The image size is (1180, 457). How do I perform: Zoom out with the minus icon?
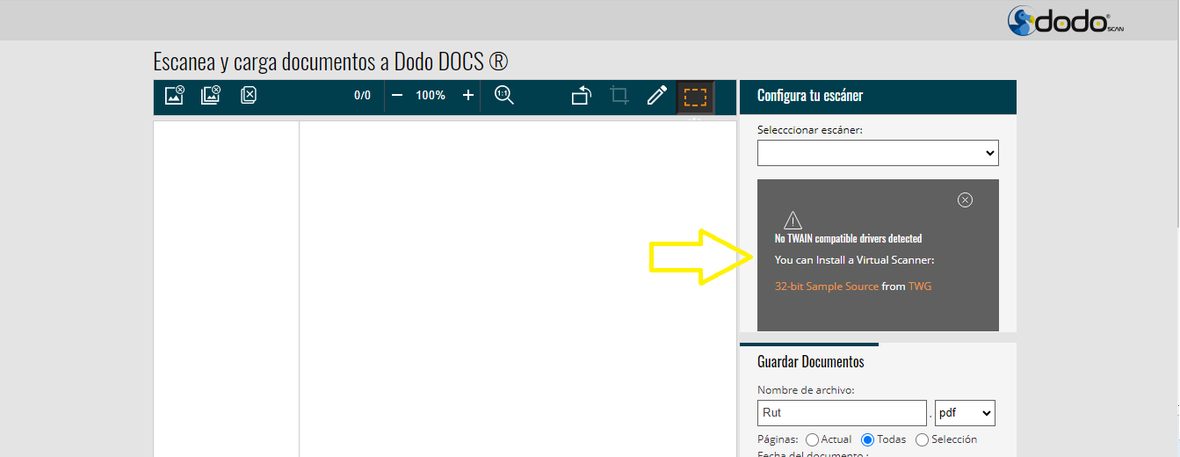(x=397, y=96)
